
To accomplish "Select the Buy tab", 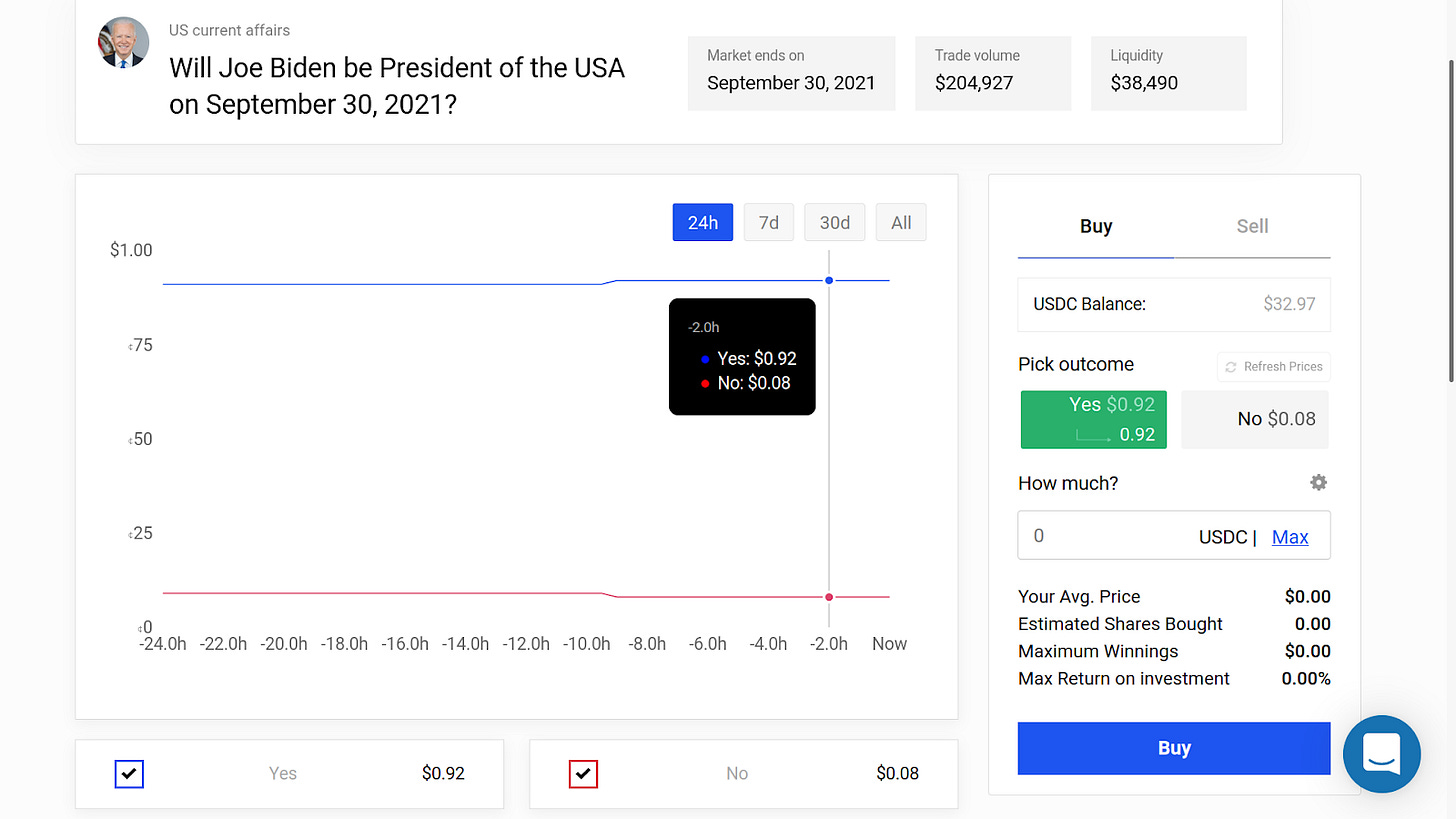I will pyautogui.click(x=1096, y=227).
